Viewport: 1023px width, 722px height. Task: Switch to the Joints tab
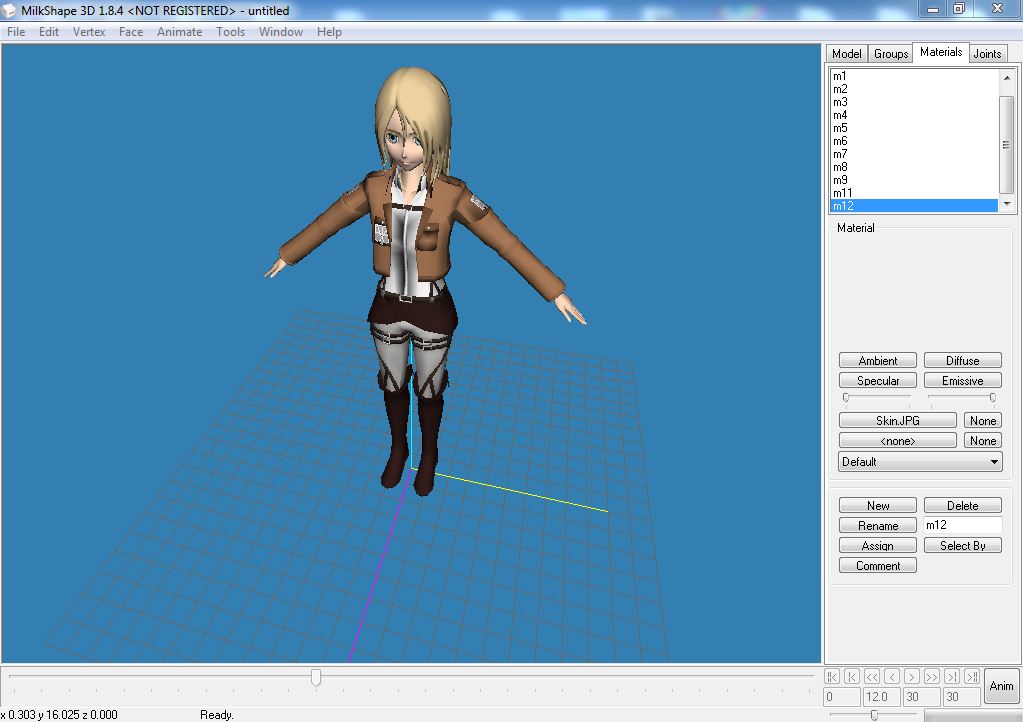point(987,54)
